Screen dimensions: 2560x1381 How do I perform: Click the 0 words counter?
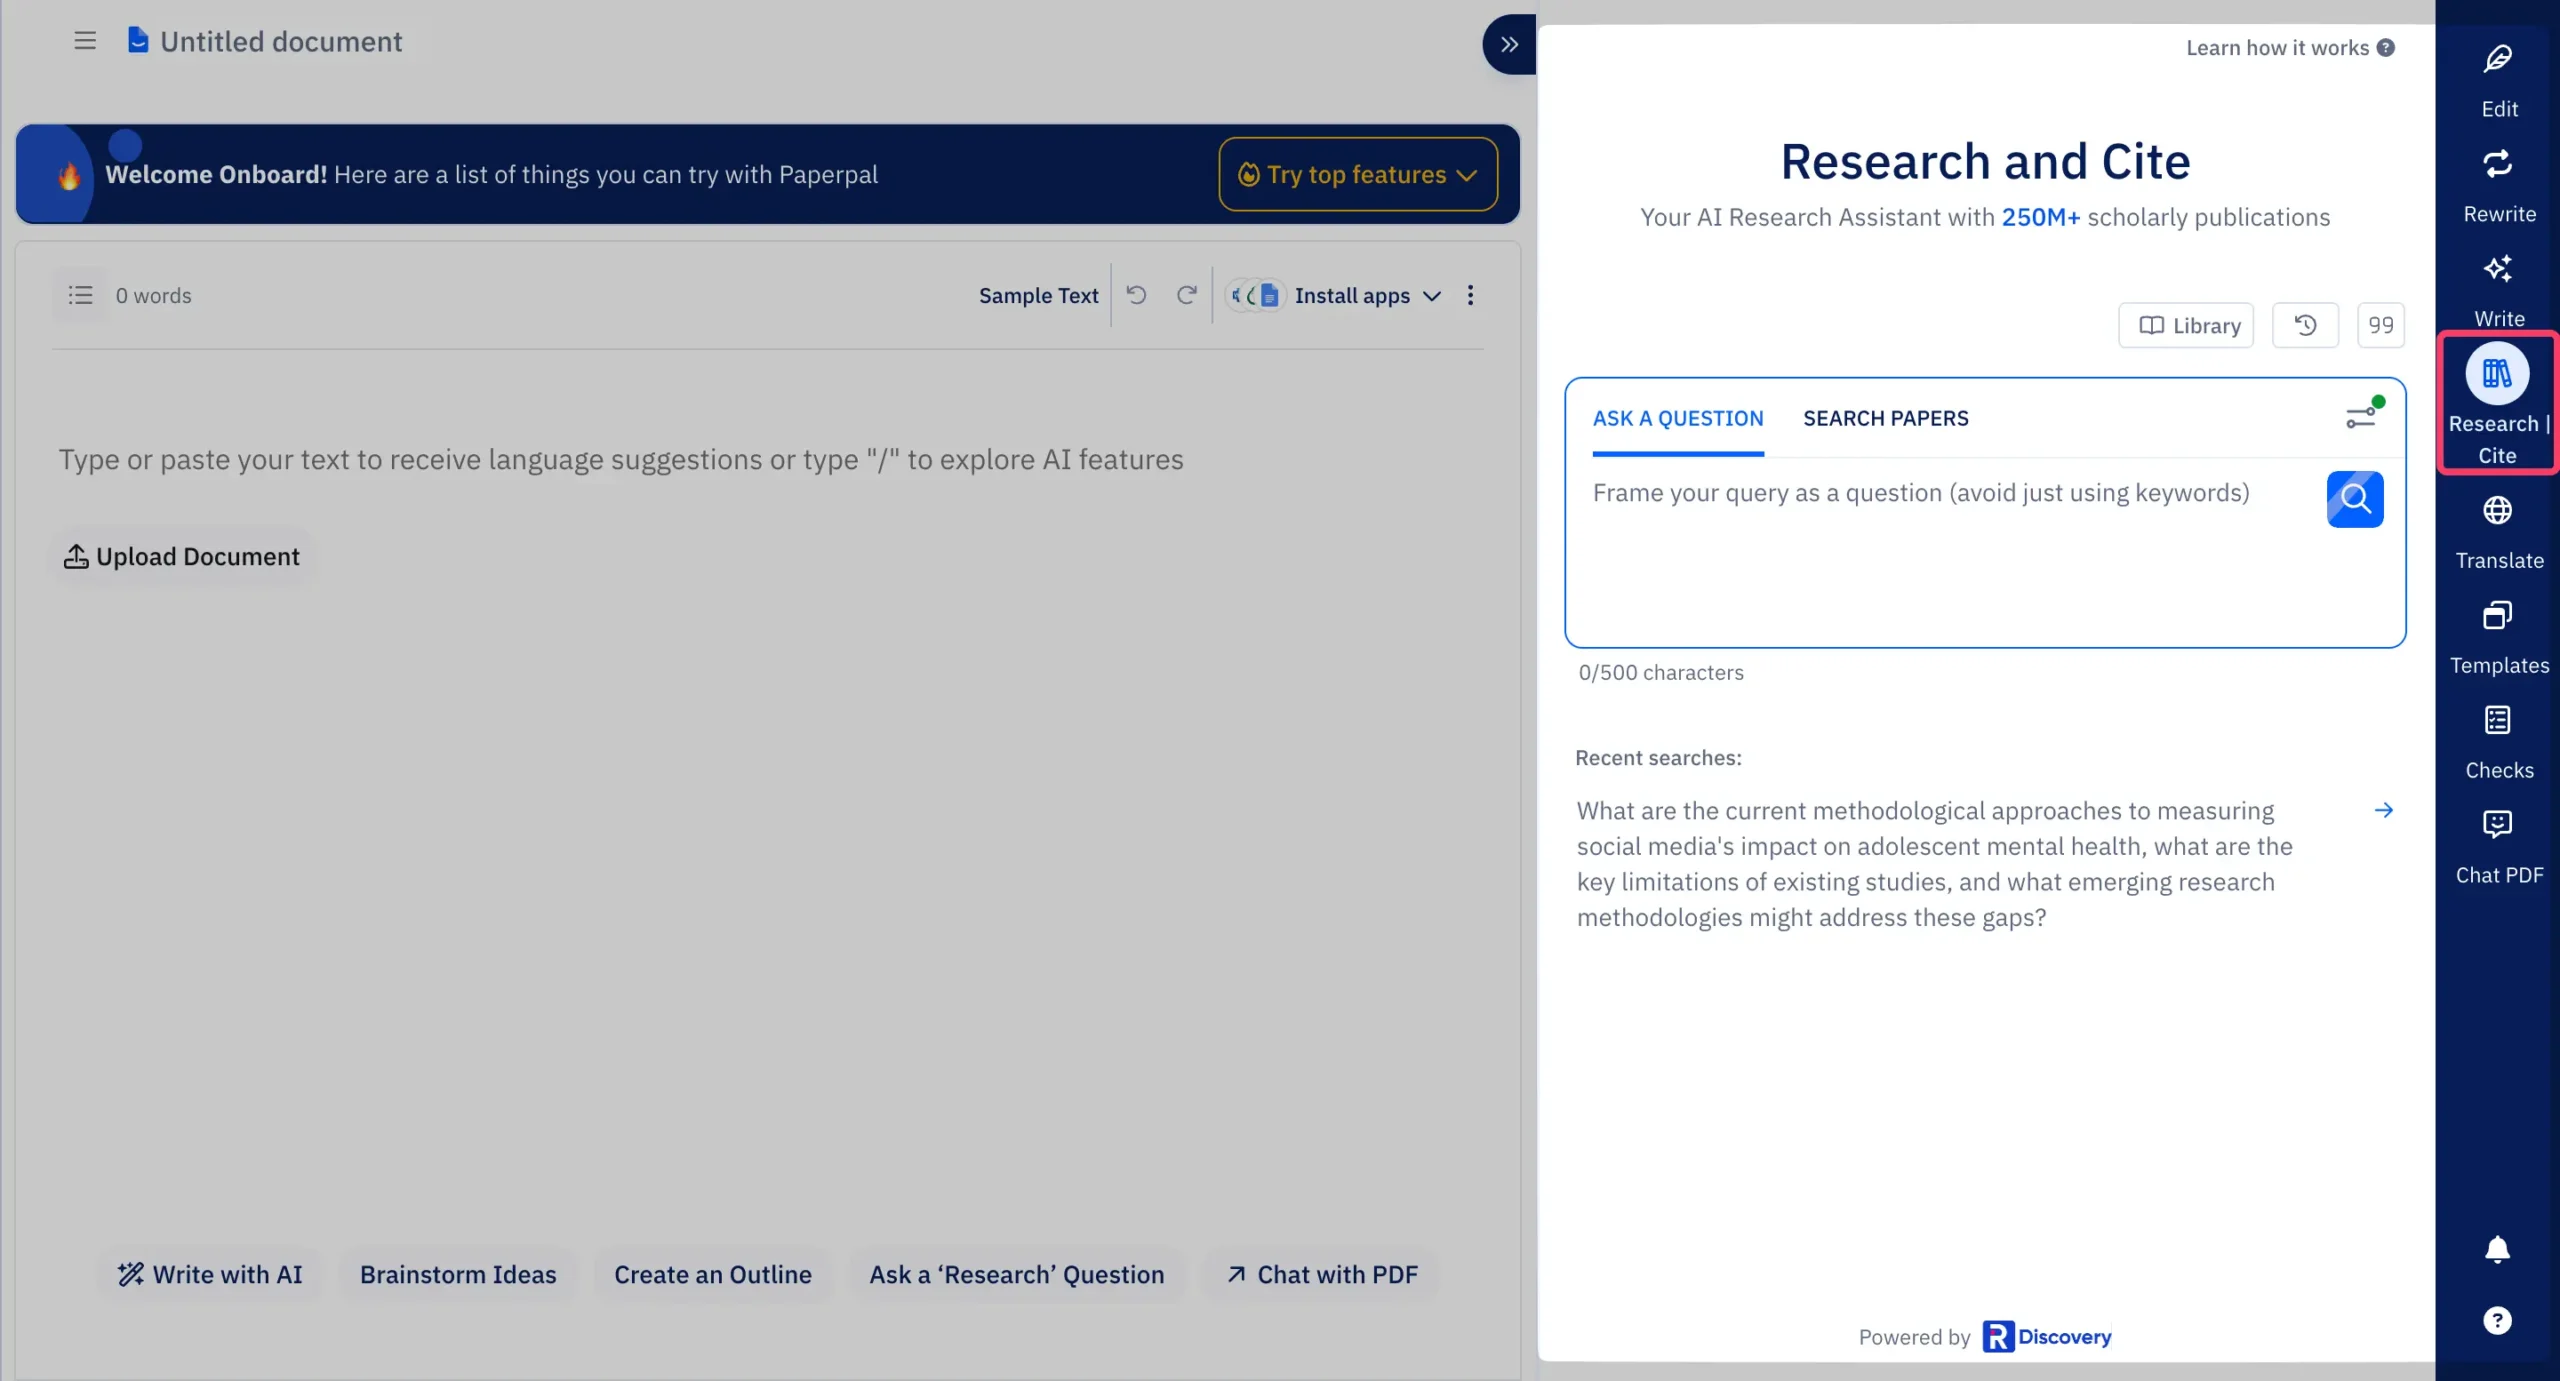point(153,295)
